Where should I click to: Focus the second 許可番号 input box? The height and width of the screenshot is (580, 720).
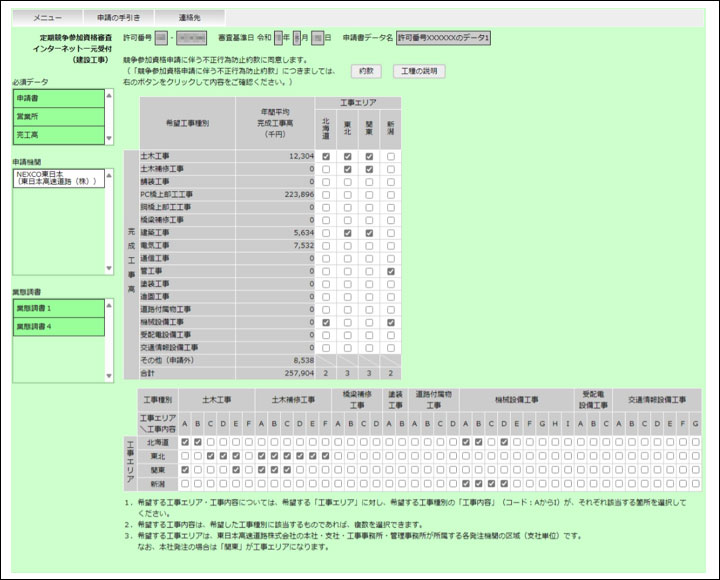tap(191, 38)
